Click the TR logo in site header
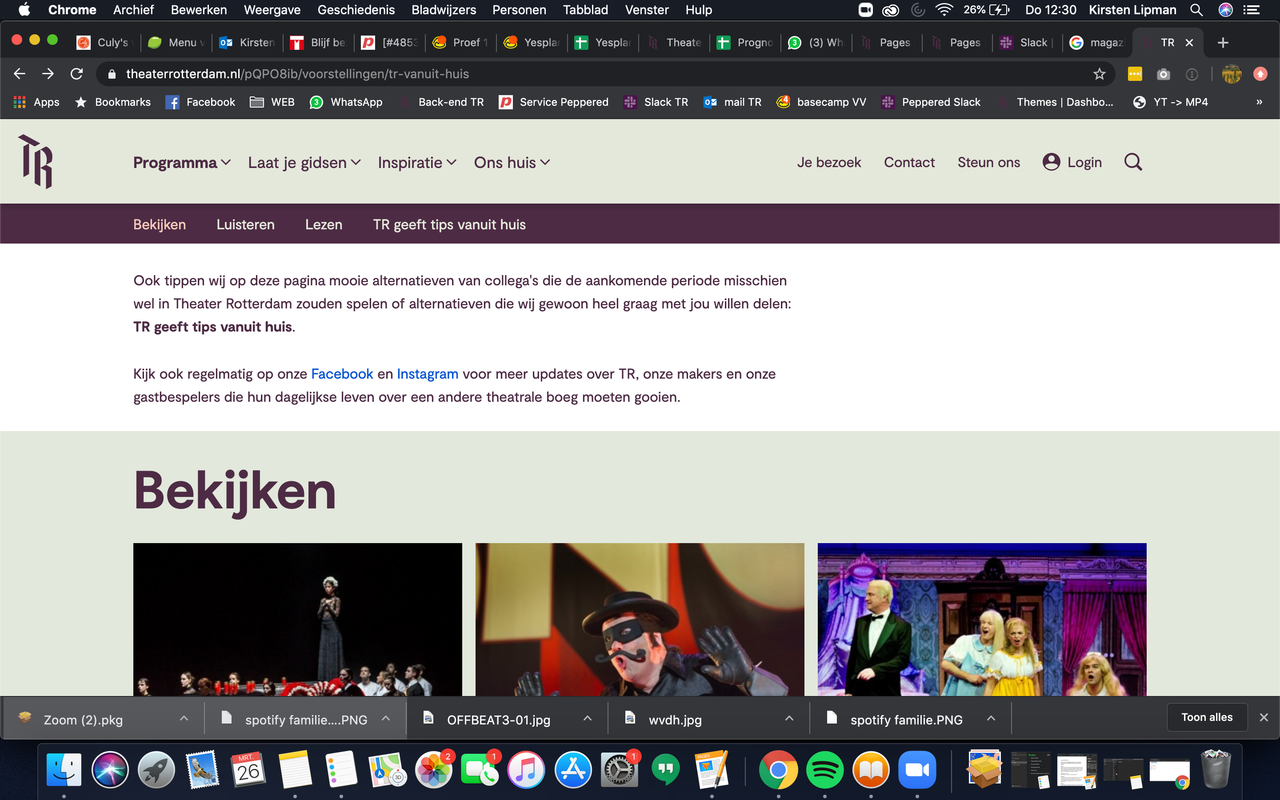Screen dimensions: 1280x800 tap(36, 162)
